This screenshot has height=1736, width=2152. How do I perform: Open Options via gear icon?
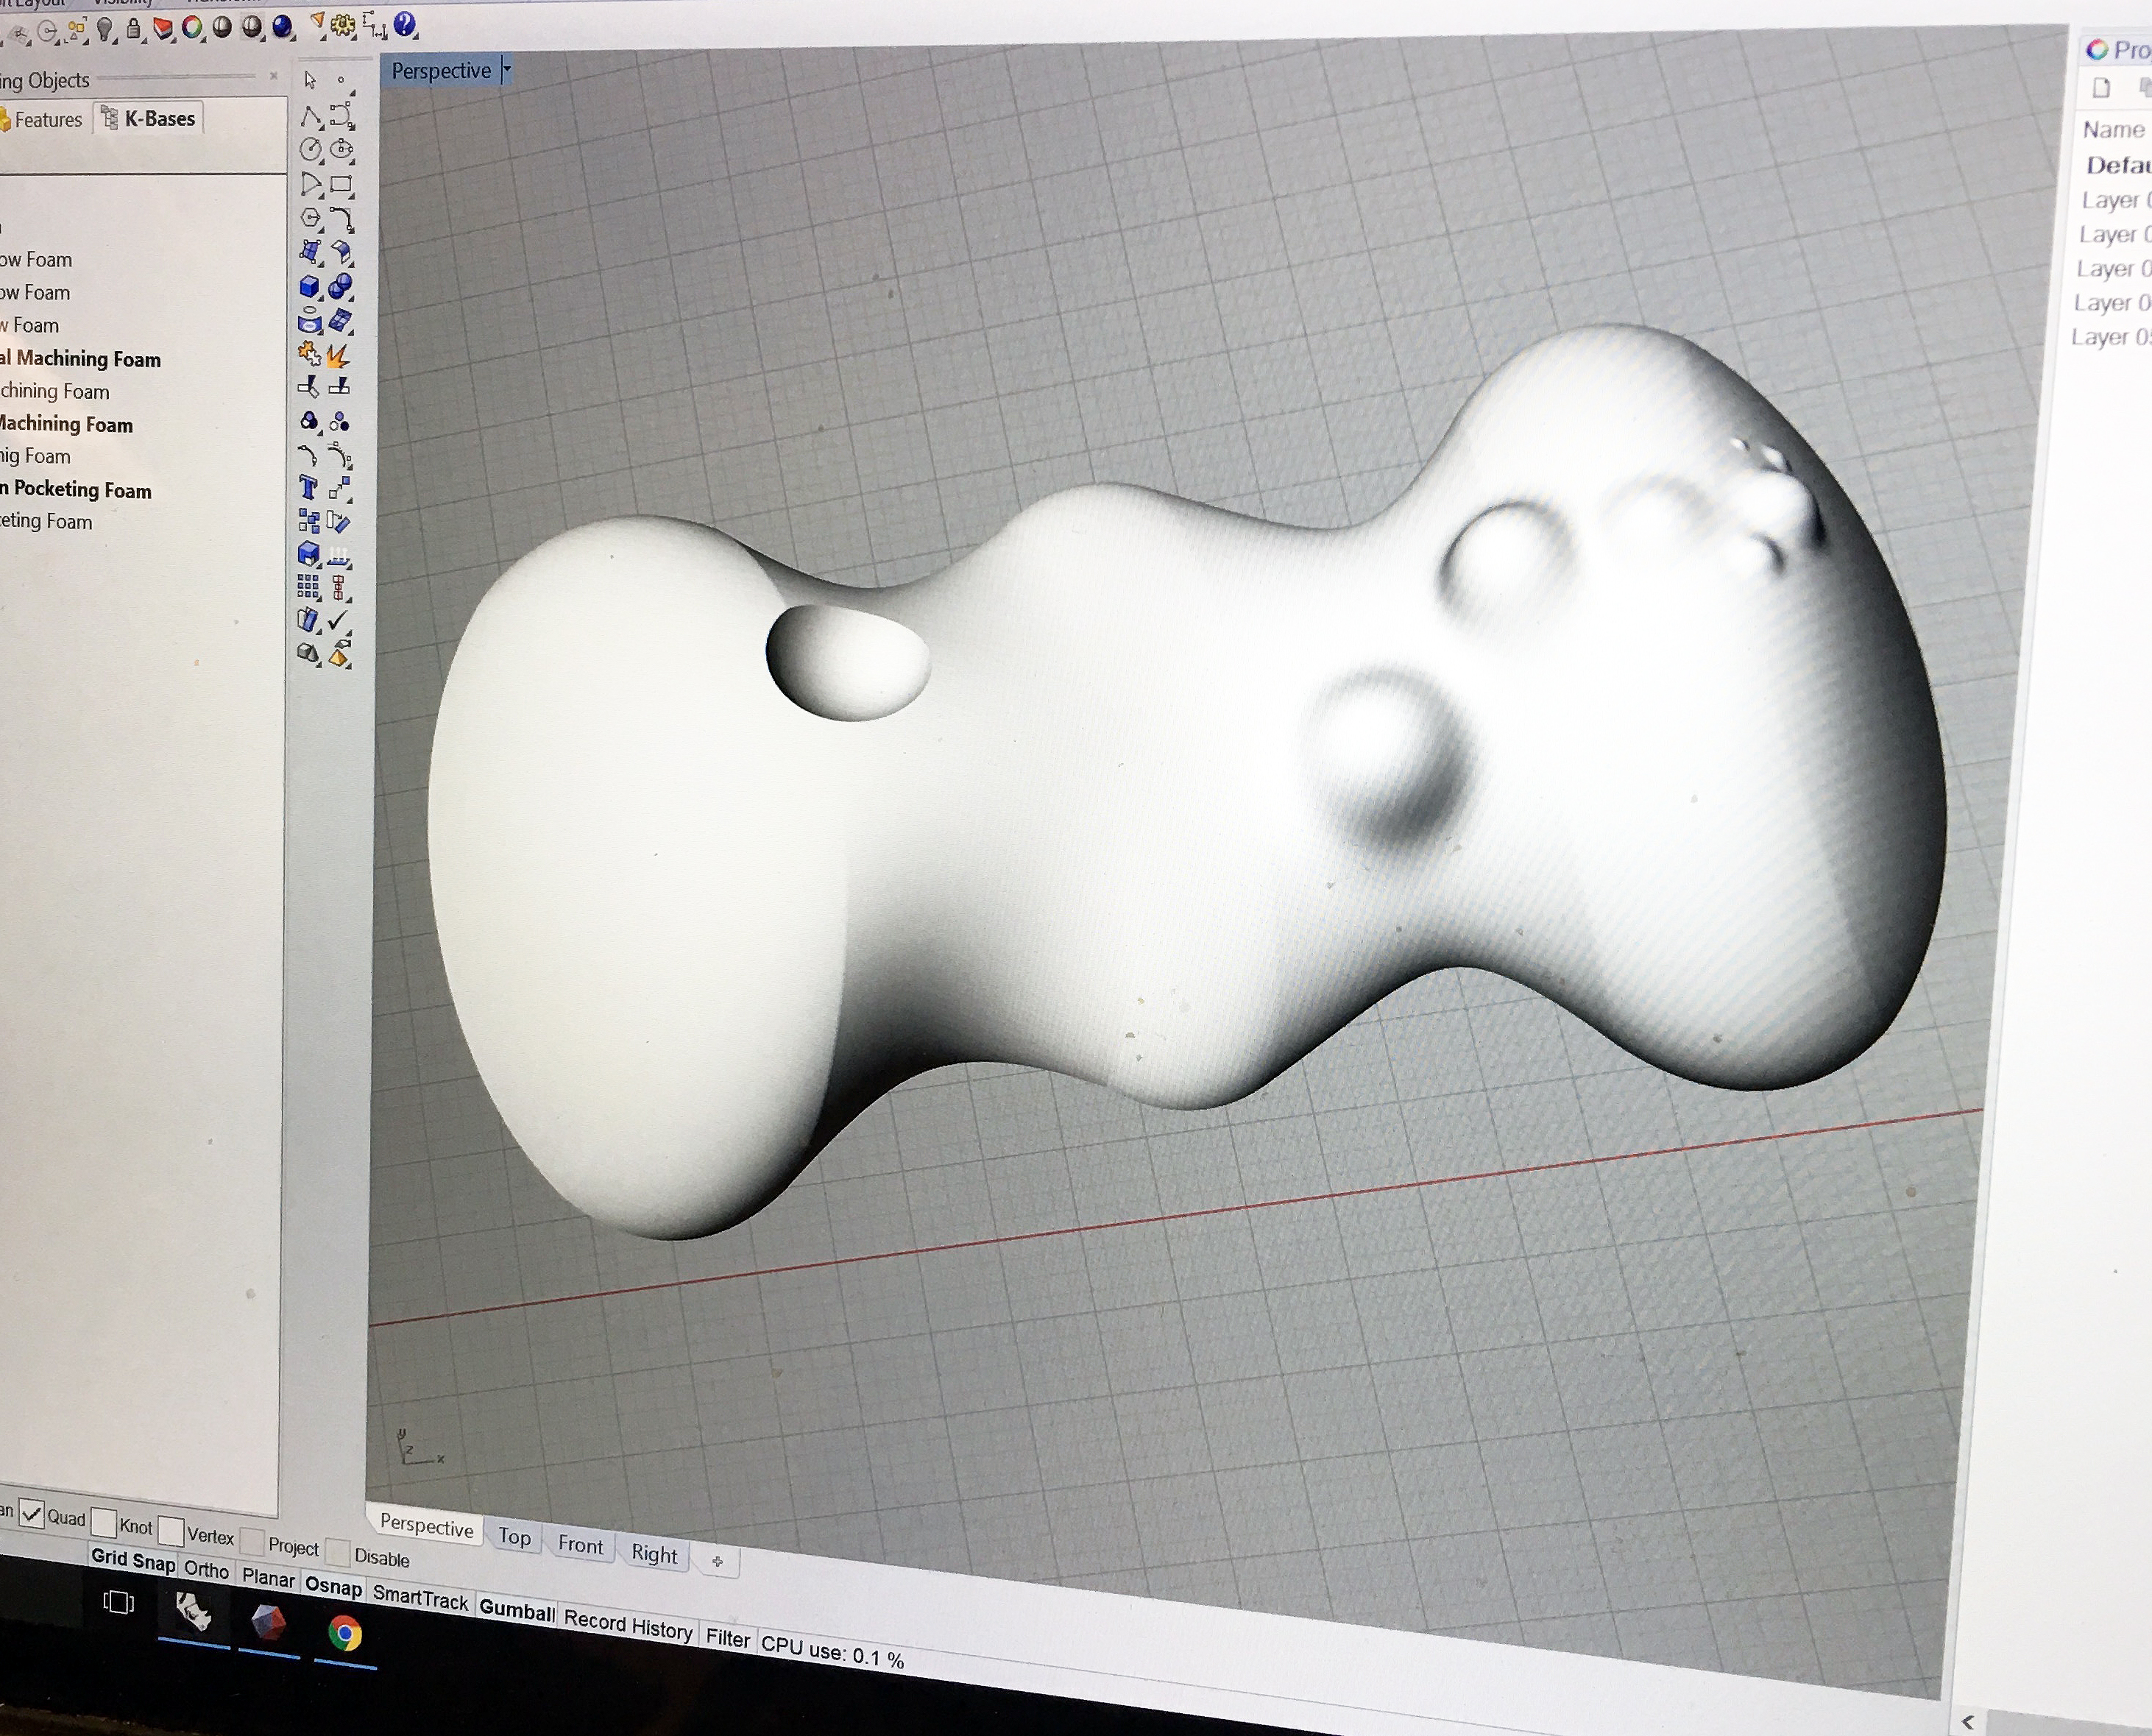pos(343,25)
